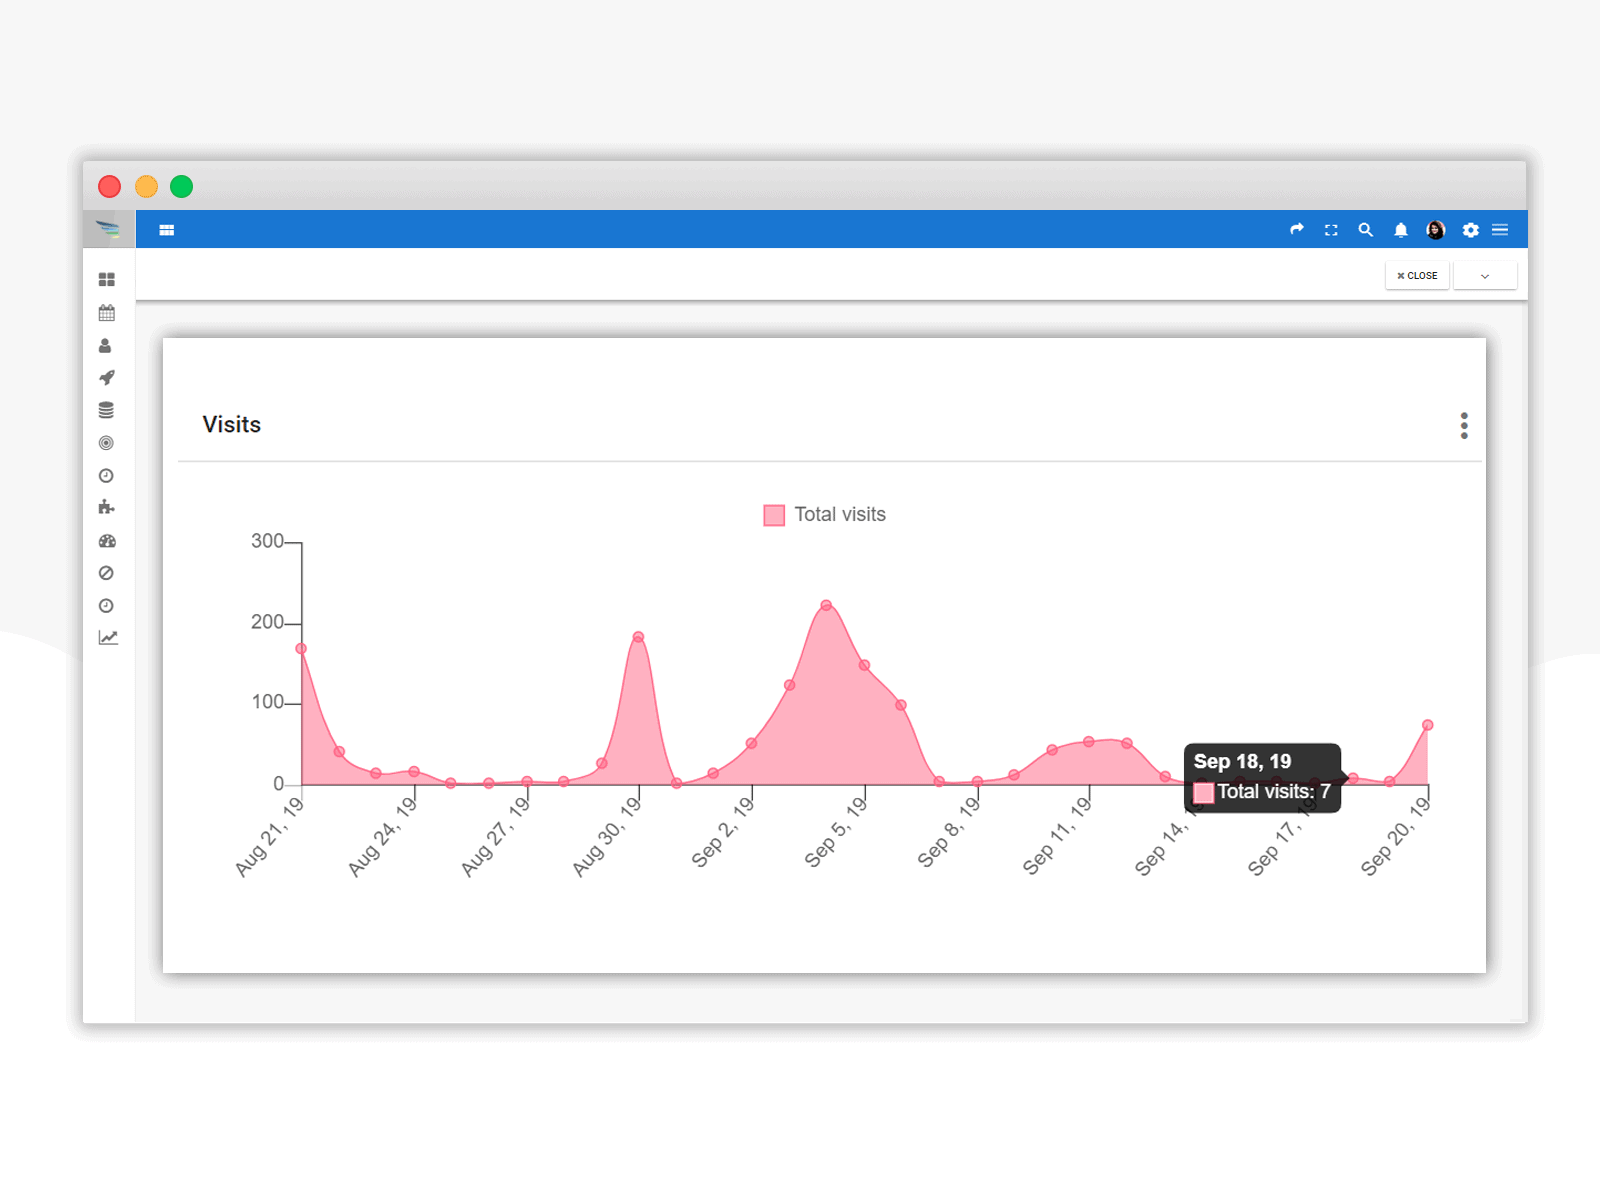This screenshot has width=1600, height=1200.
Task: Click the highest data point on the chart
Action: pyautogui.click(x=826, y=605)
